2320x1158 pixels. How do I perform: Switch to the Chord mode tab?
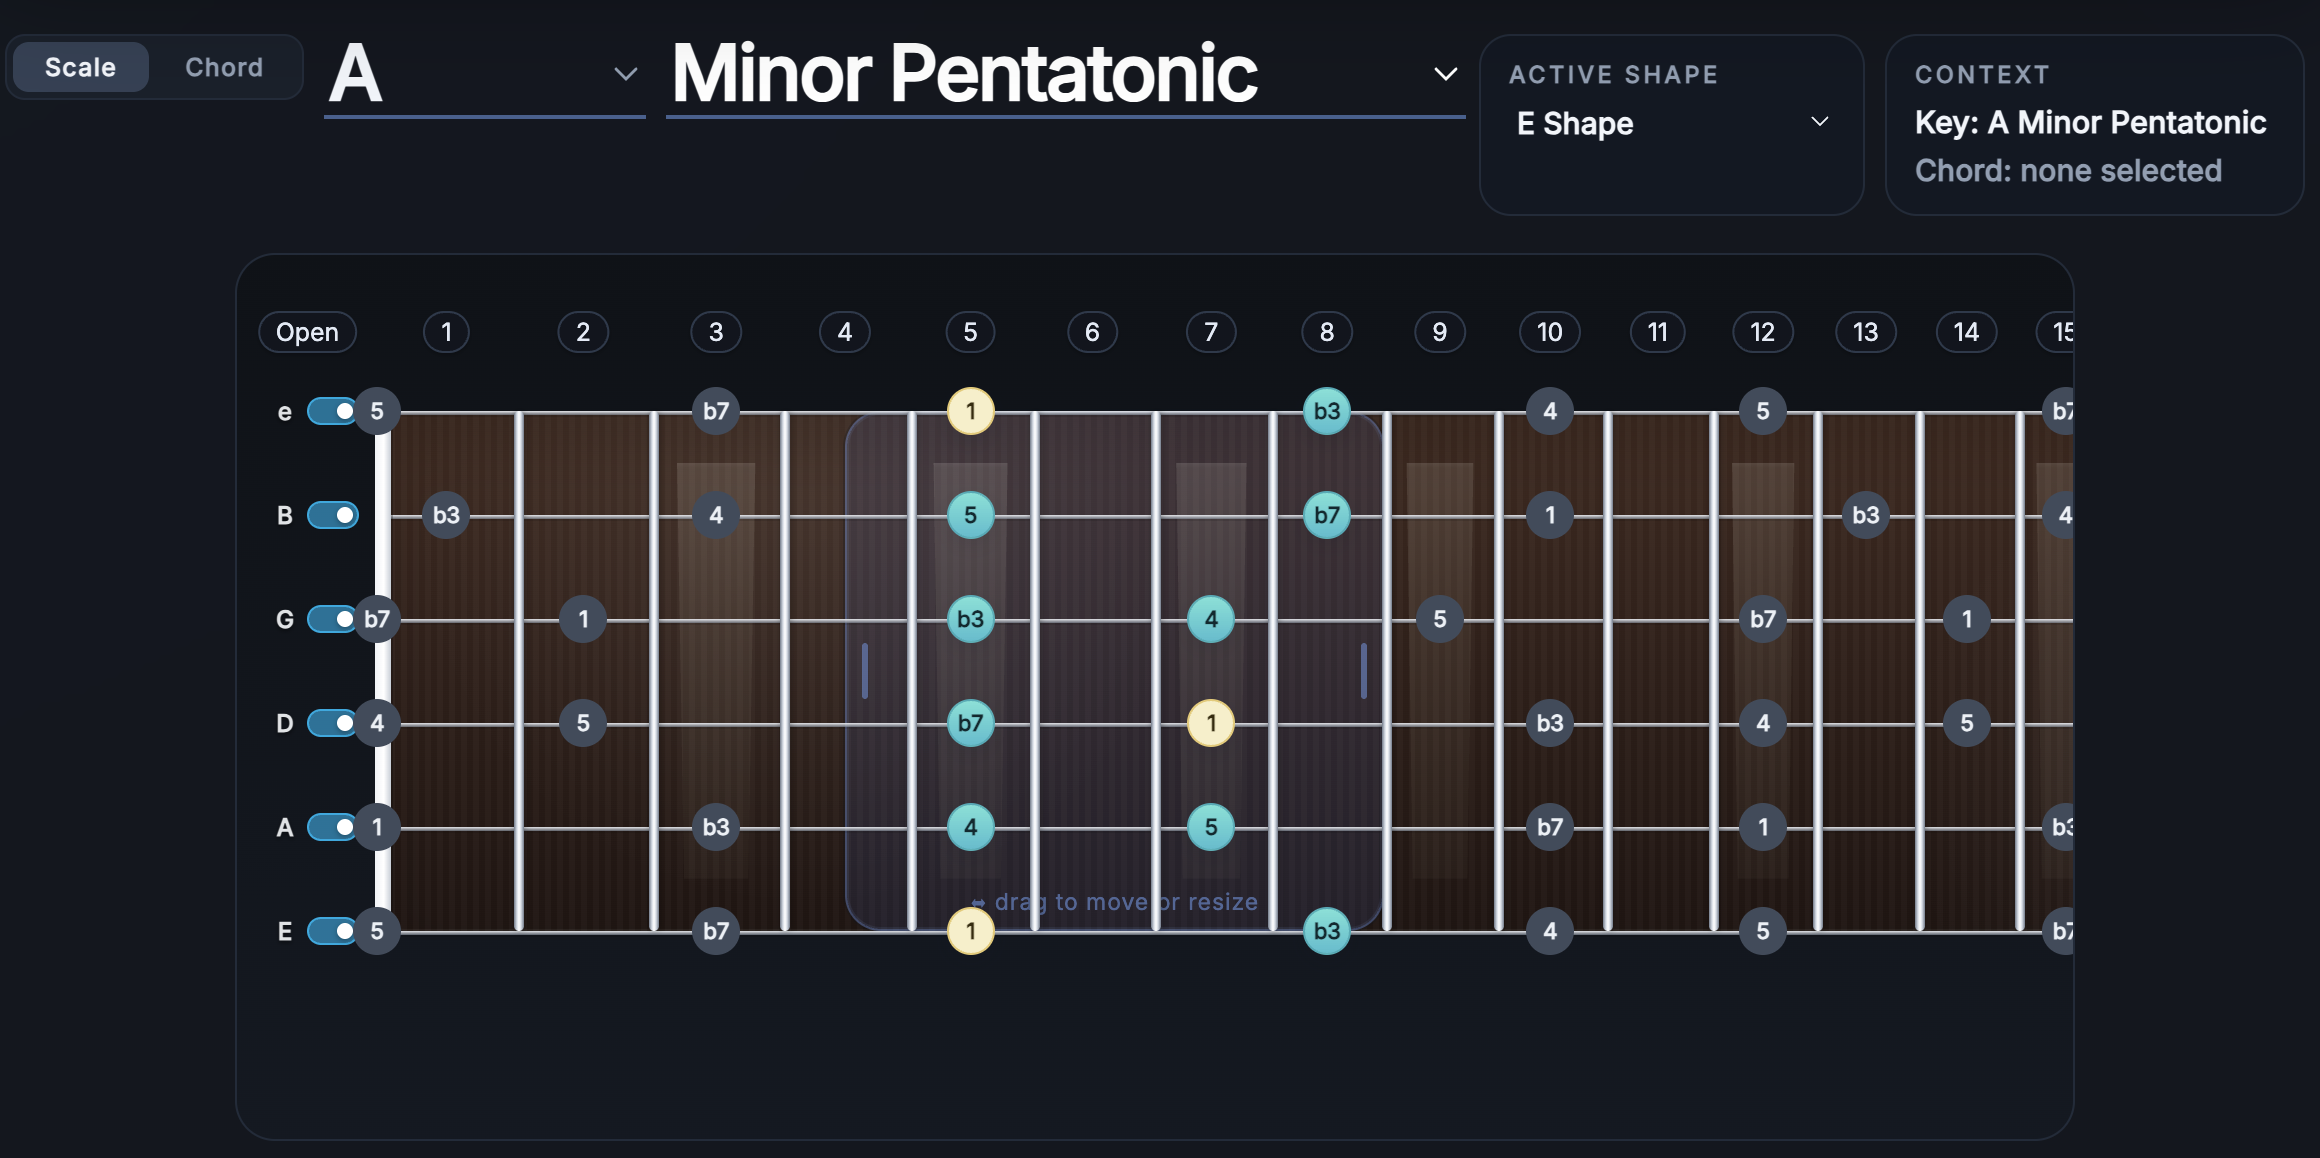click(224, 67)
